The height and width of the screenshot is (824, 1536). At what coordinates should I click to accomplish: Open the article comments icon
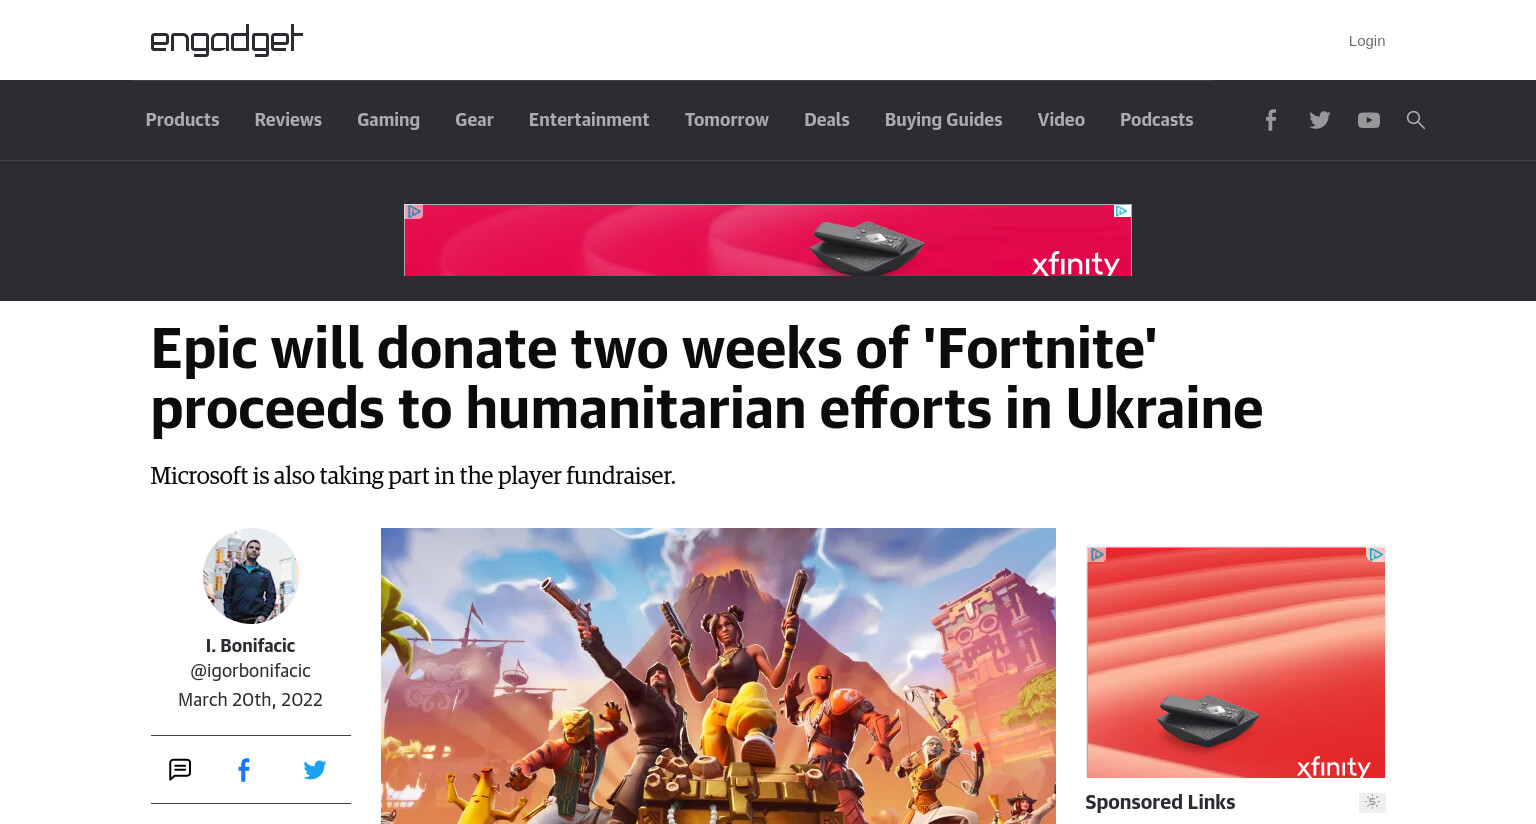(180, 769)
